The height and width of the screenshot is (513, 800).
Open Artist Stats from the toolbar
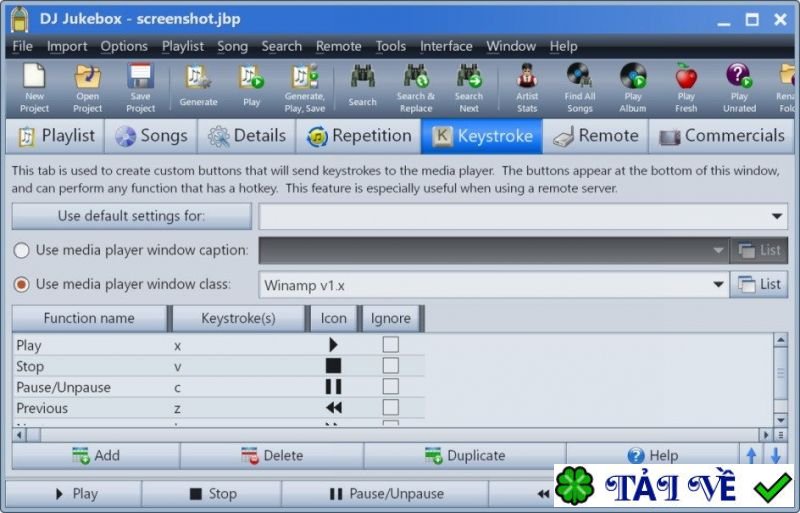coord(527,88)
